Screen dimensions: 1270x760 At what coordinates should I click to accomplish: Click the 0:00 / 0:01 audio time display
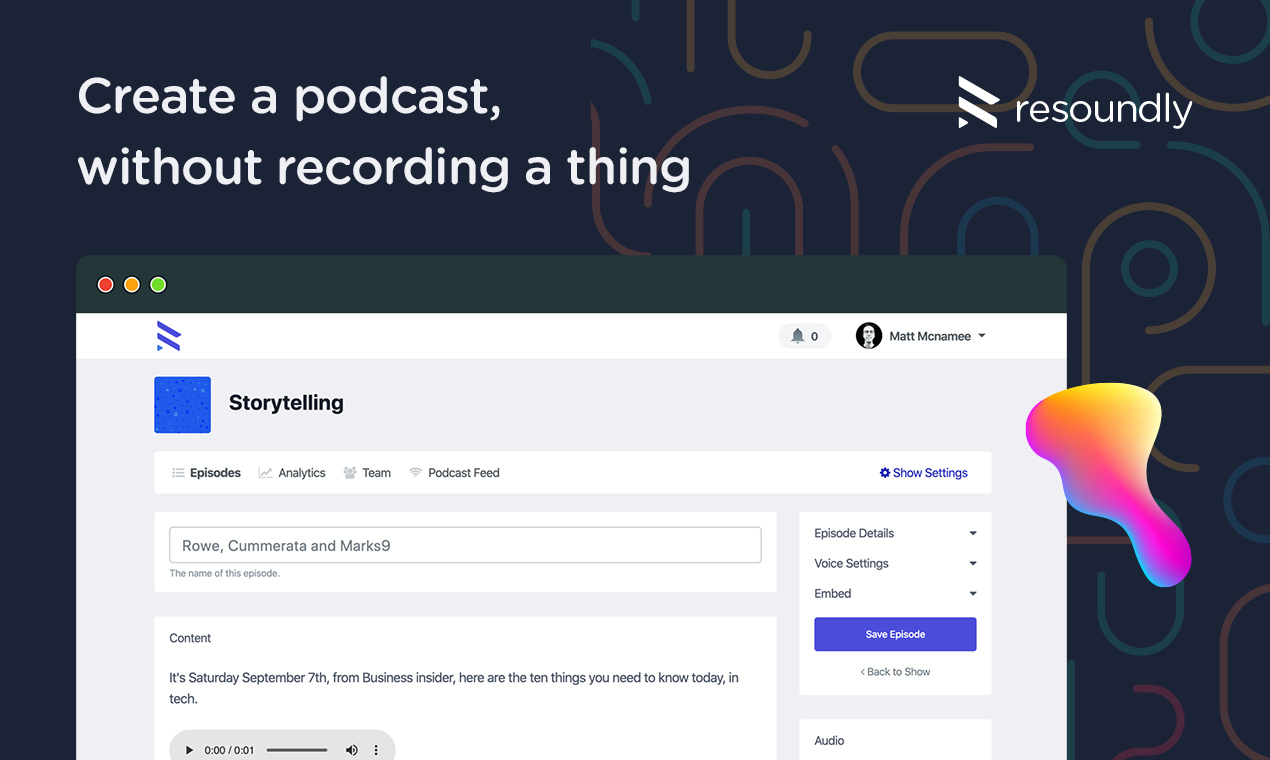pyautogui.click(x=229, y=750)
